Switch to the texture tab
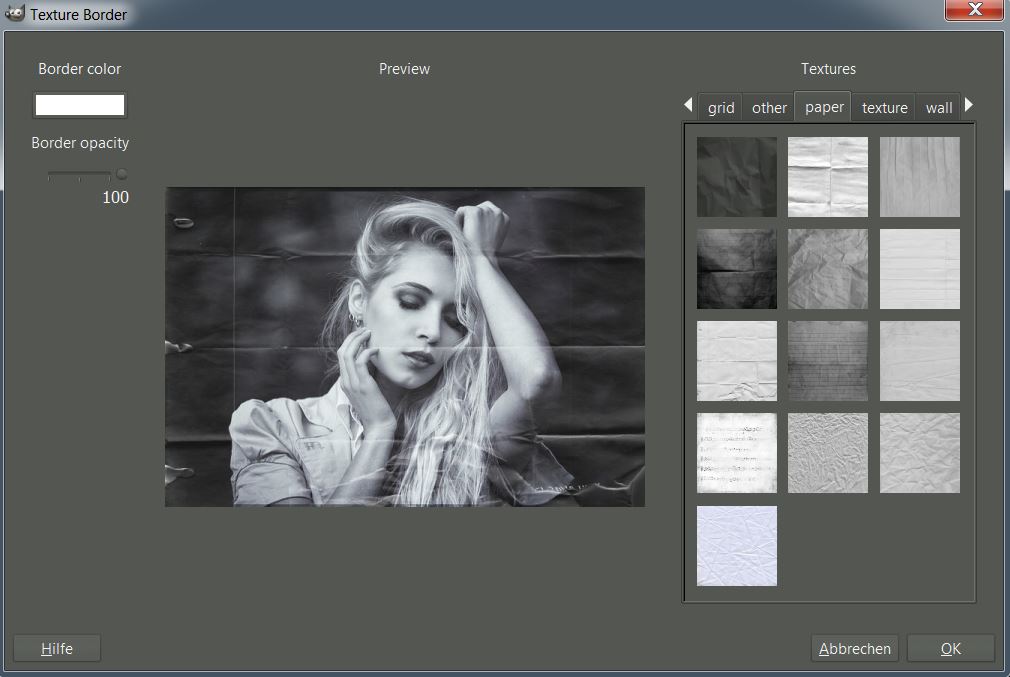 (884, 108)
